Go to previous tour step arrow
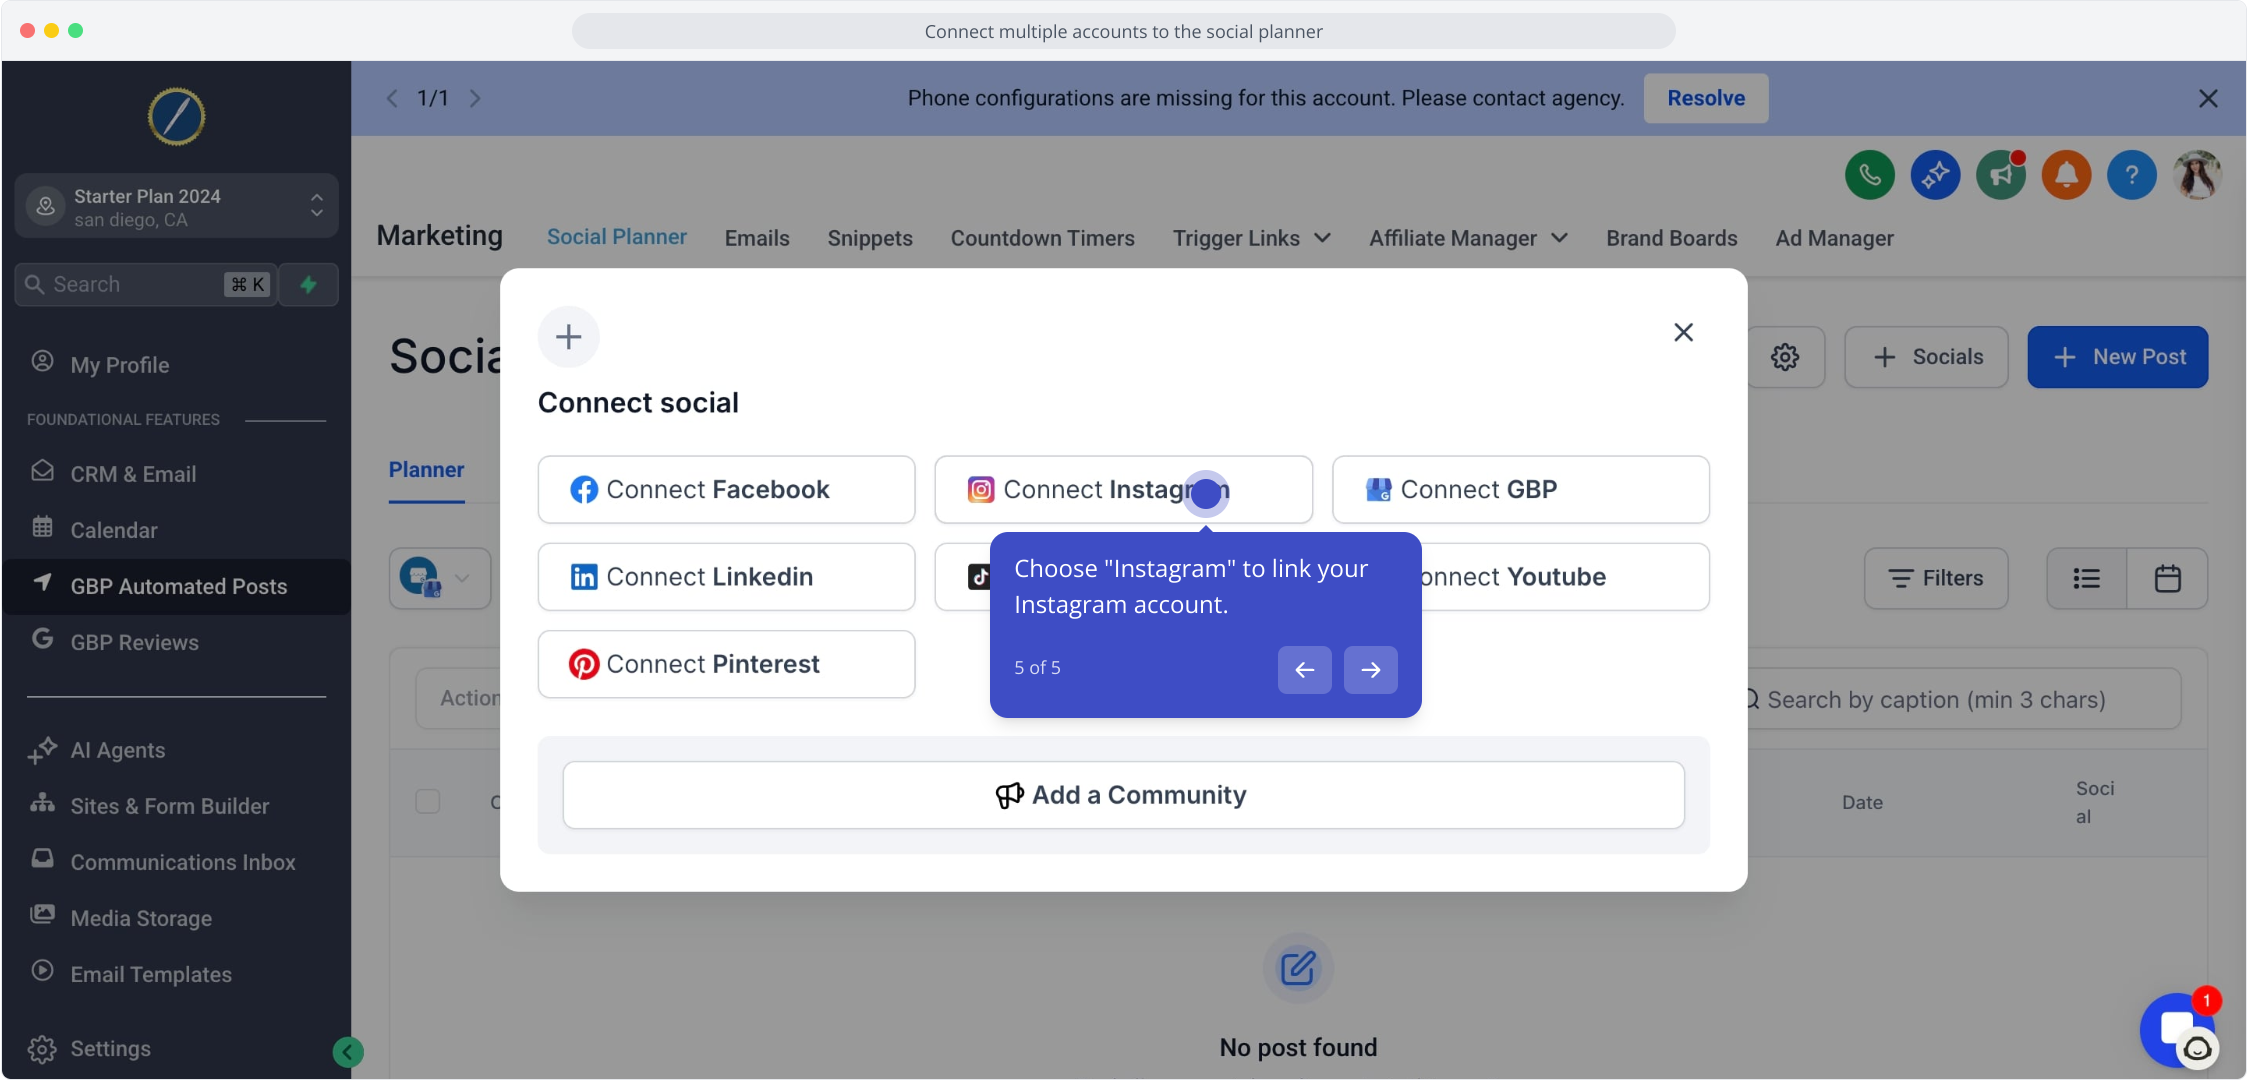The image size is (2248, 1080). pyautogui.click(x=1305, y=670)
